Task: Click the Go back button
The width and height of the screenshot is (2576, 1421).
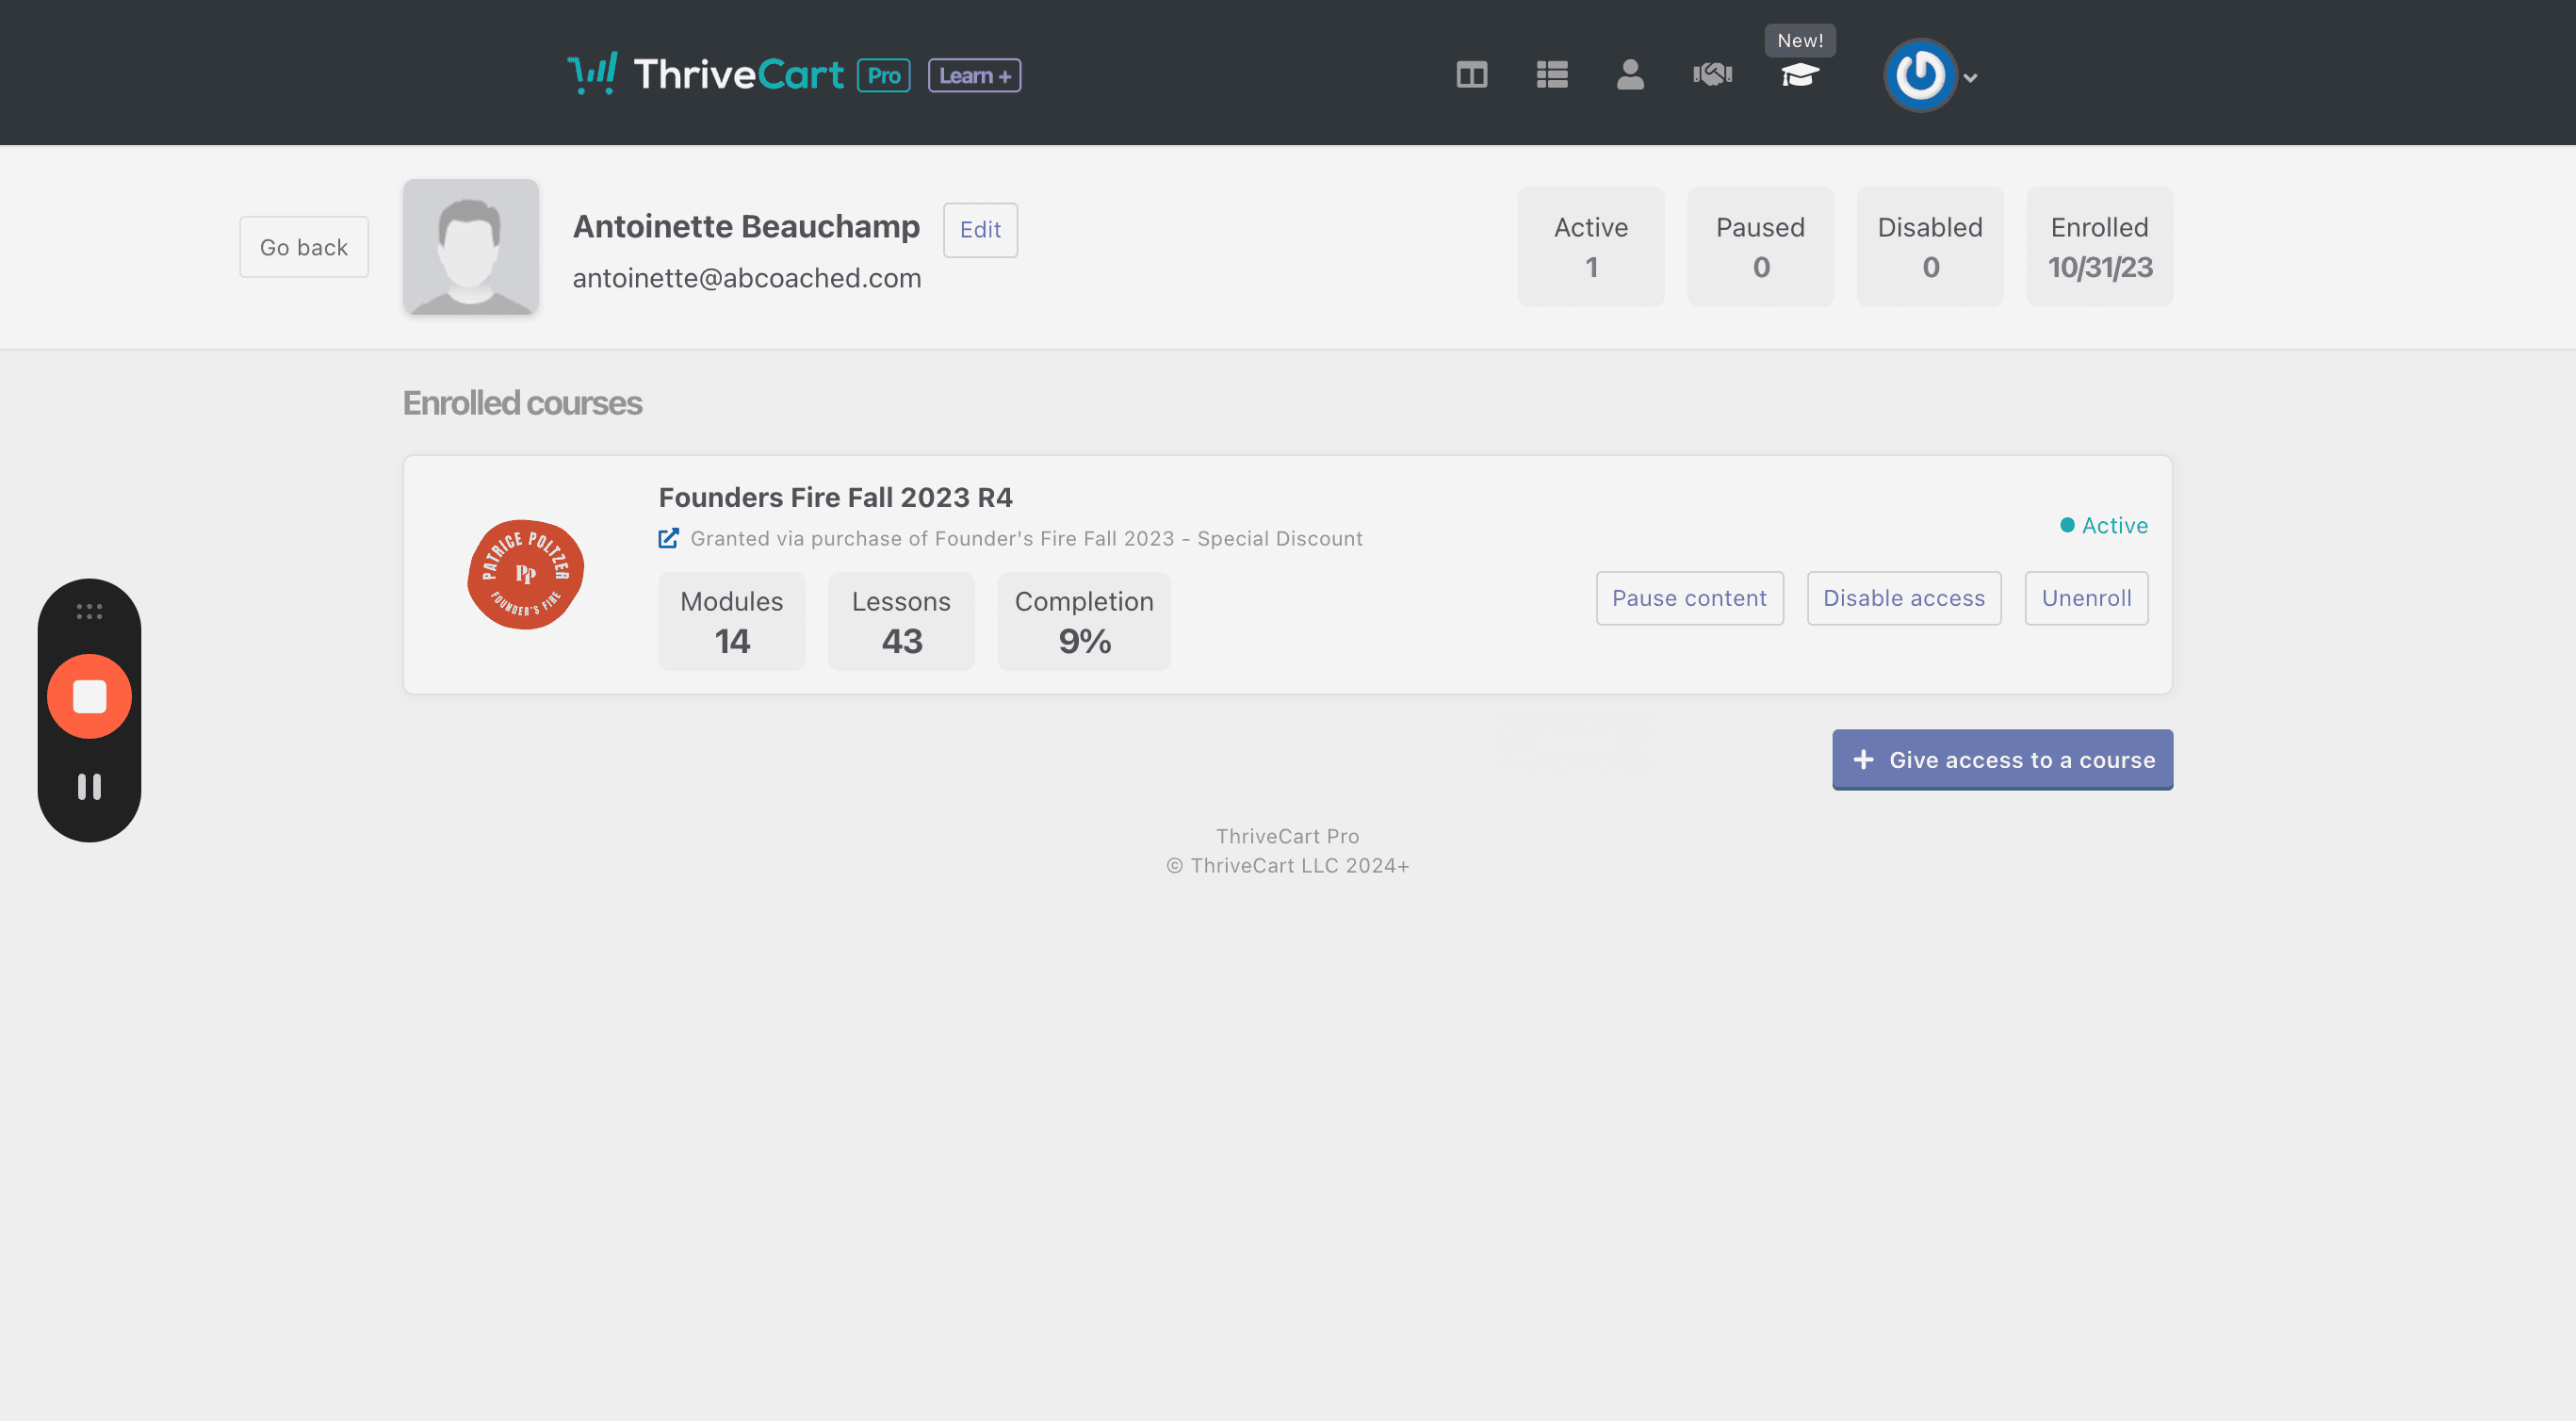Action: tap(304, 247)
